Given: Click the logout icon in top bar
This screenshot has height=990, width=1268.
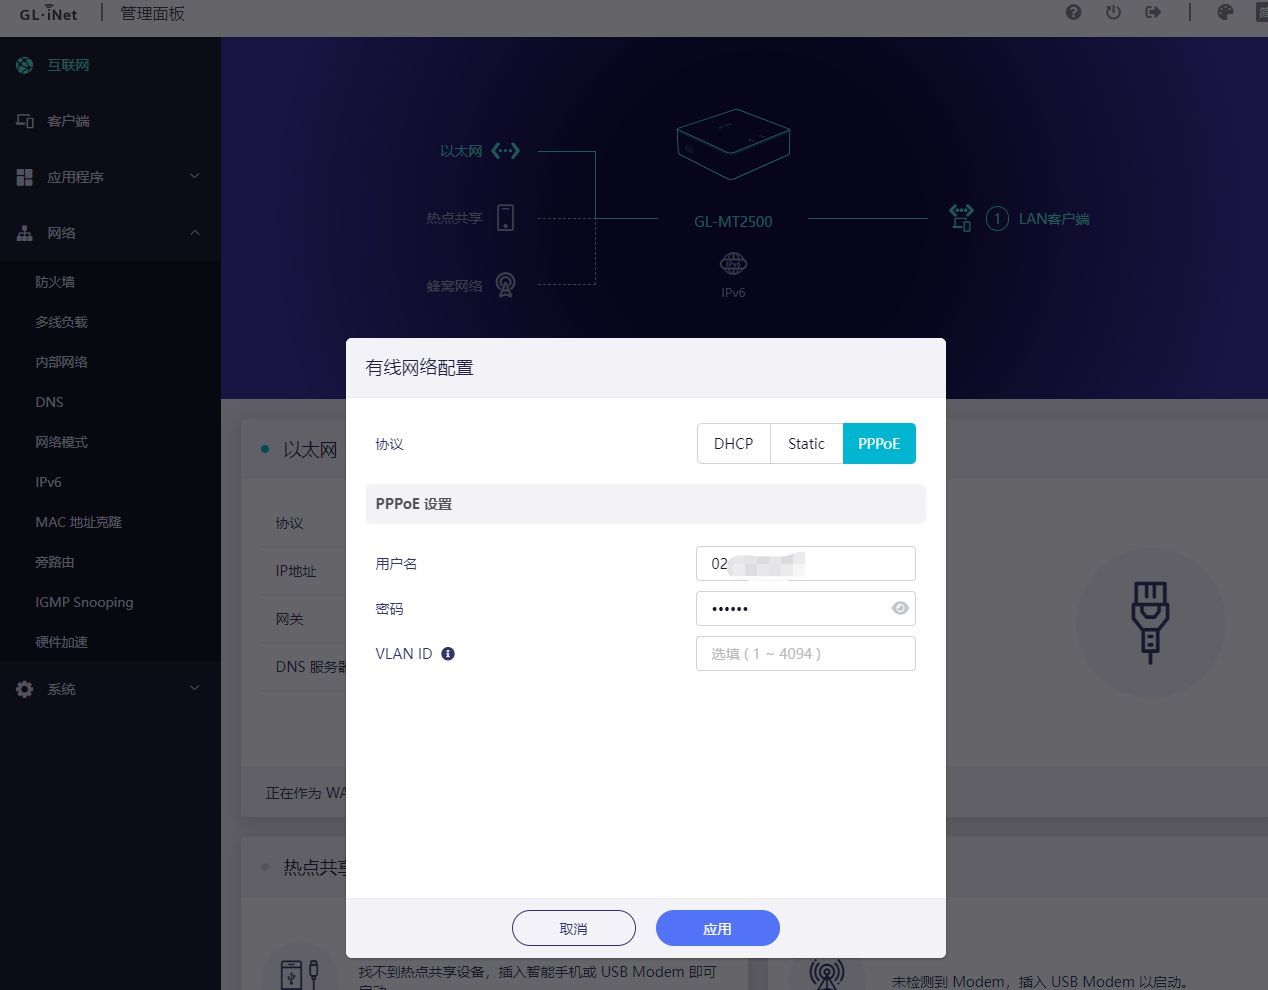Looking at the screenshot, I should [x=1153, y=13].
